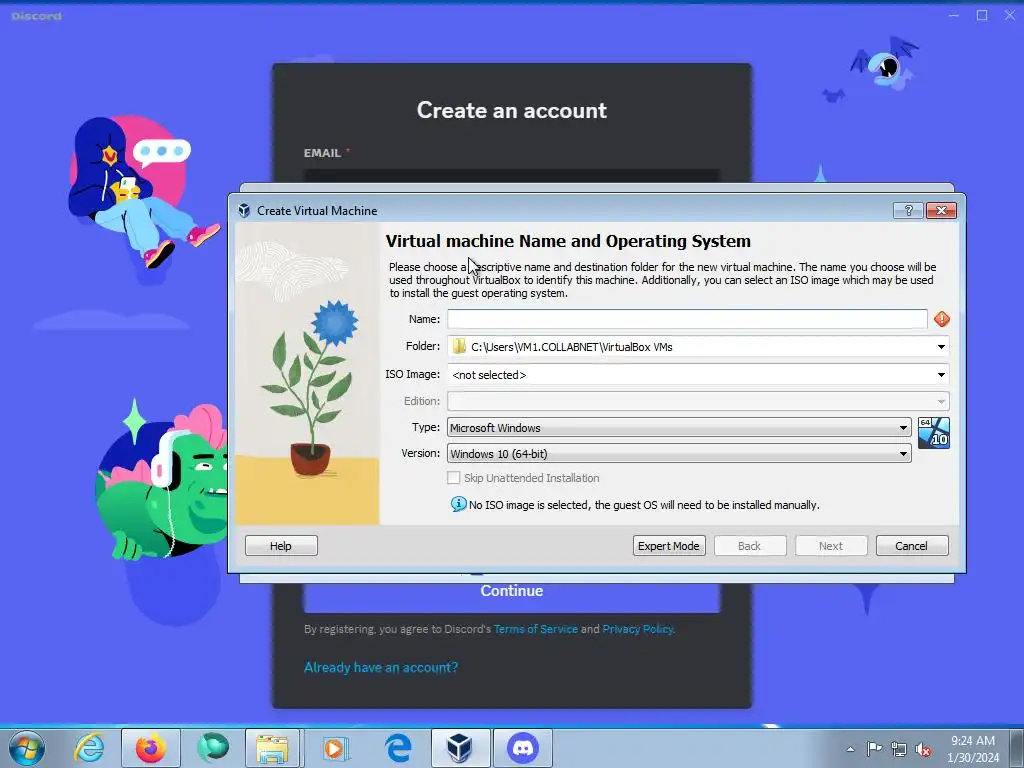This screenshot has height=768, width=1024.
Task: Open Privacy Policy link in Discord
Action: coord(638,629)
